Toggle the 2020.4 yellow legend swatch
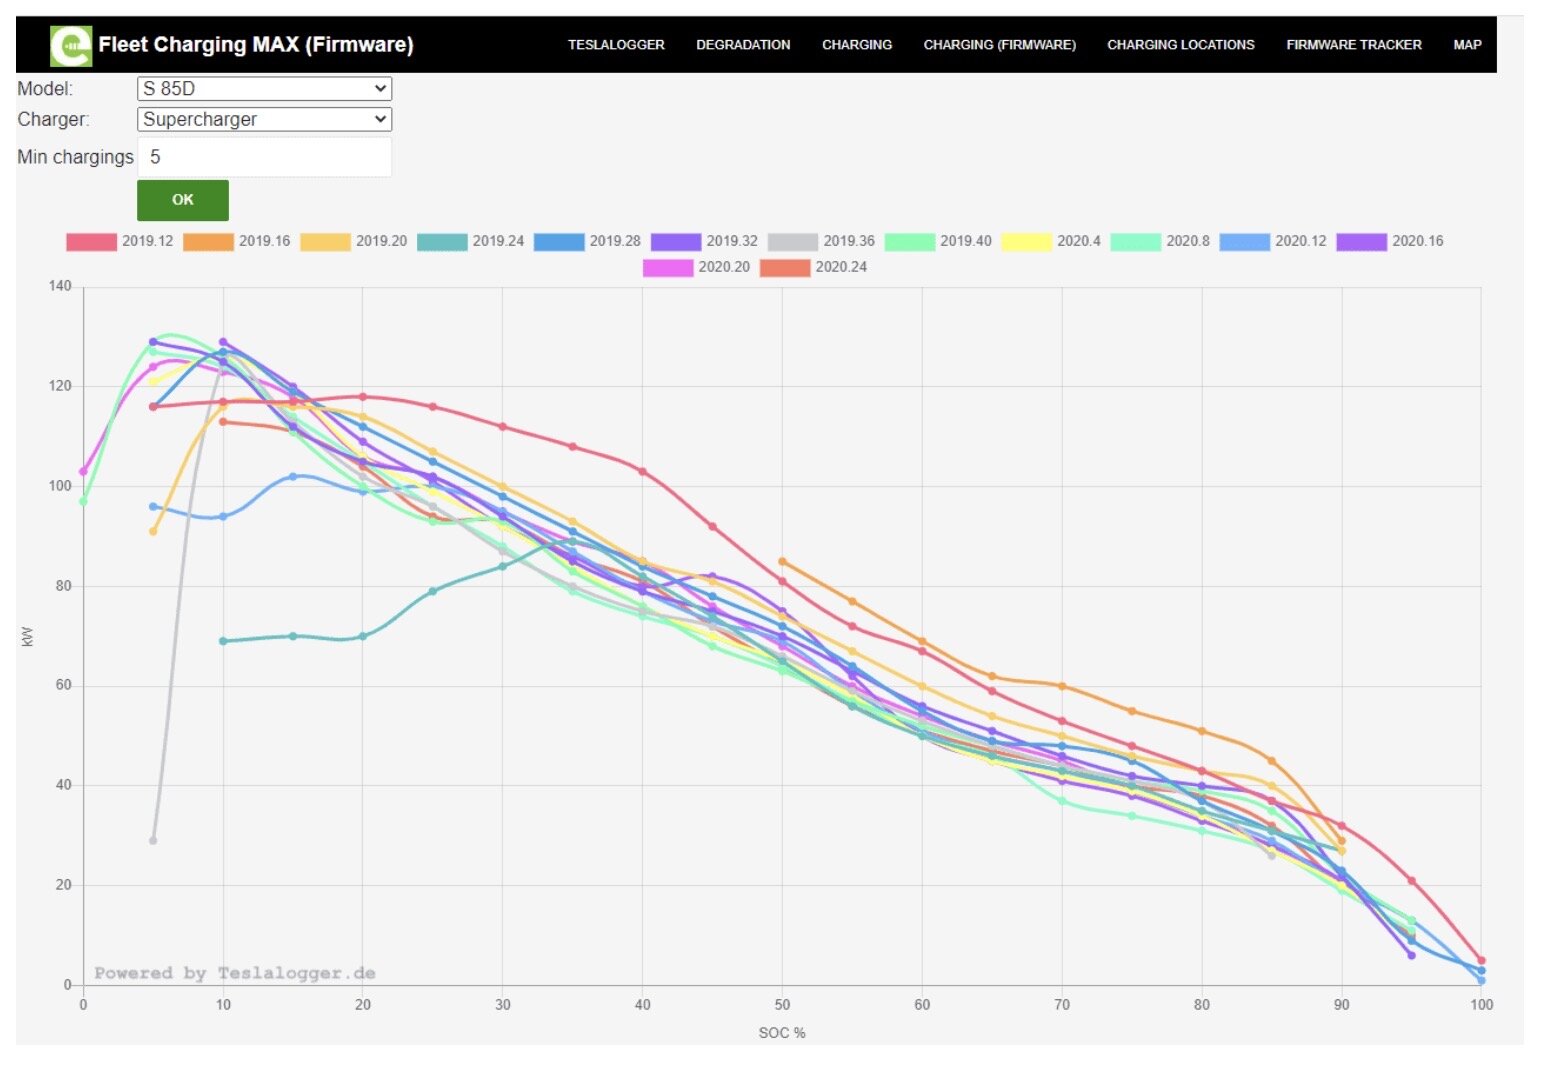 pyautogui.click(x=1026, y=242)
